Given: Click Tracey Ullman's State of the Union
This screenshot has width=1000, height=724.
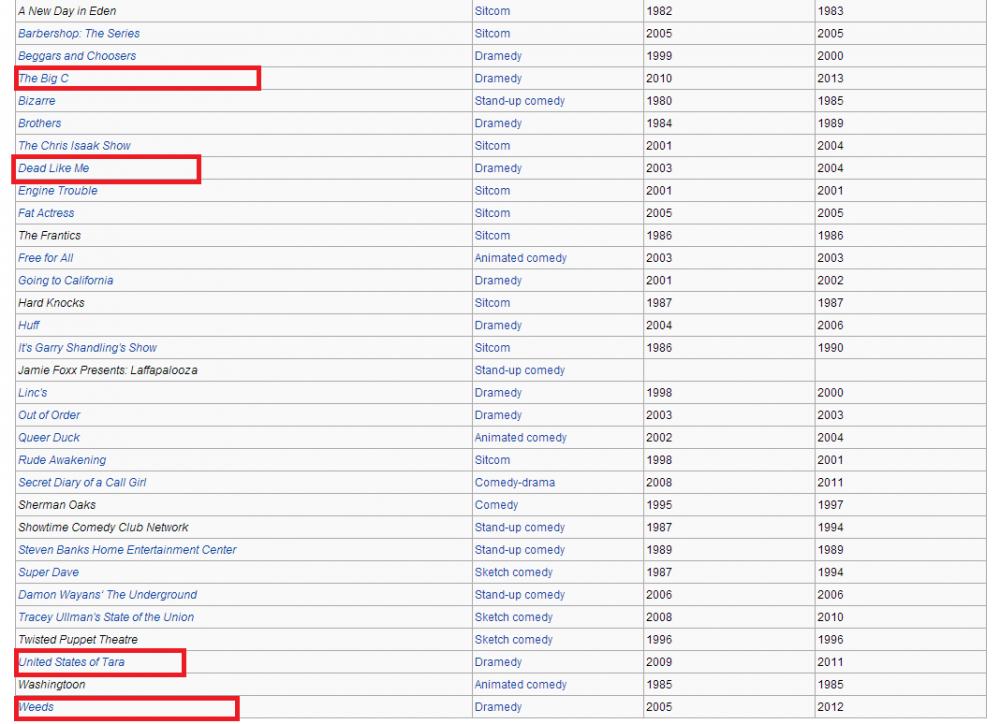Looking at the screenshot, I should 106,617.
